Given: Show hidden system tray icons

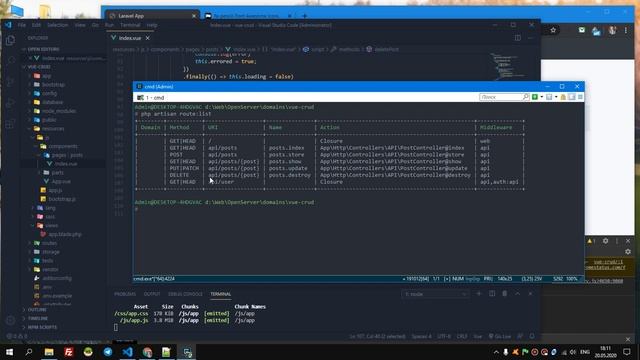Looking at the screenshot, I should [496, 352].
